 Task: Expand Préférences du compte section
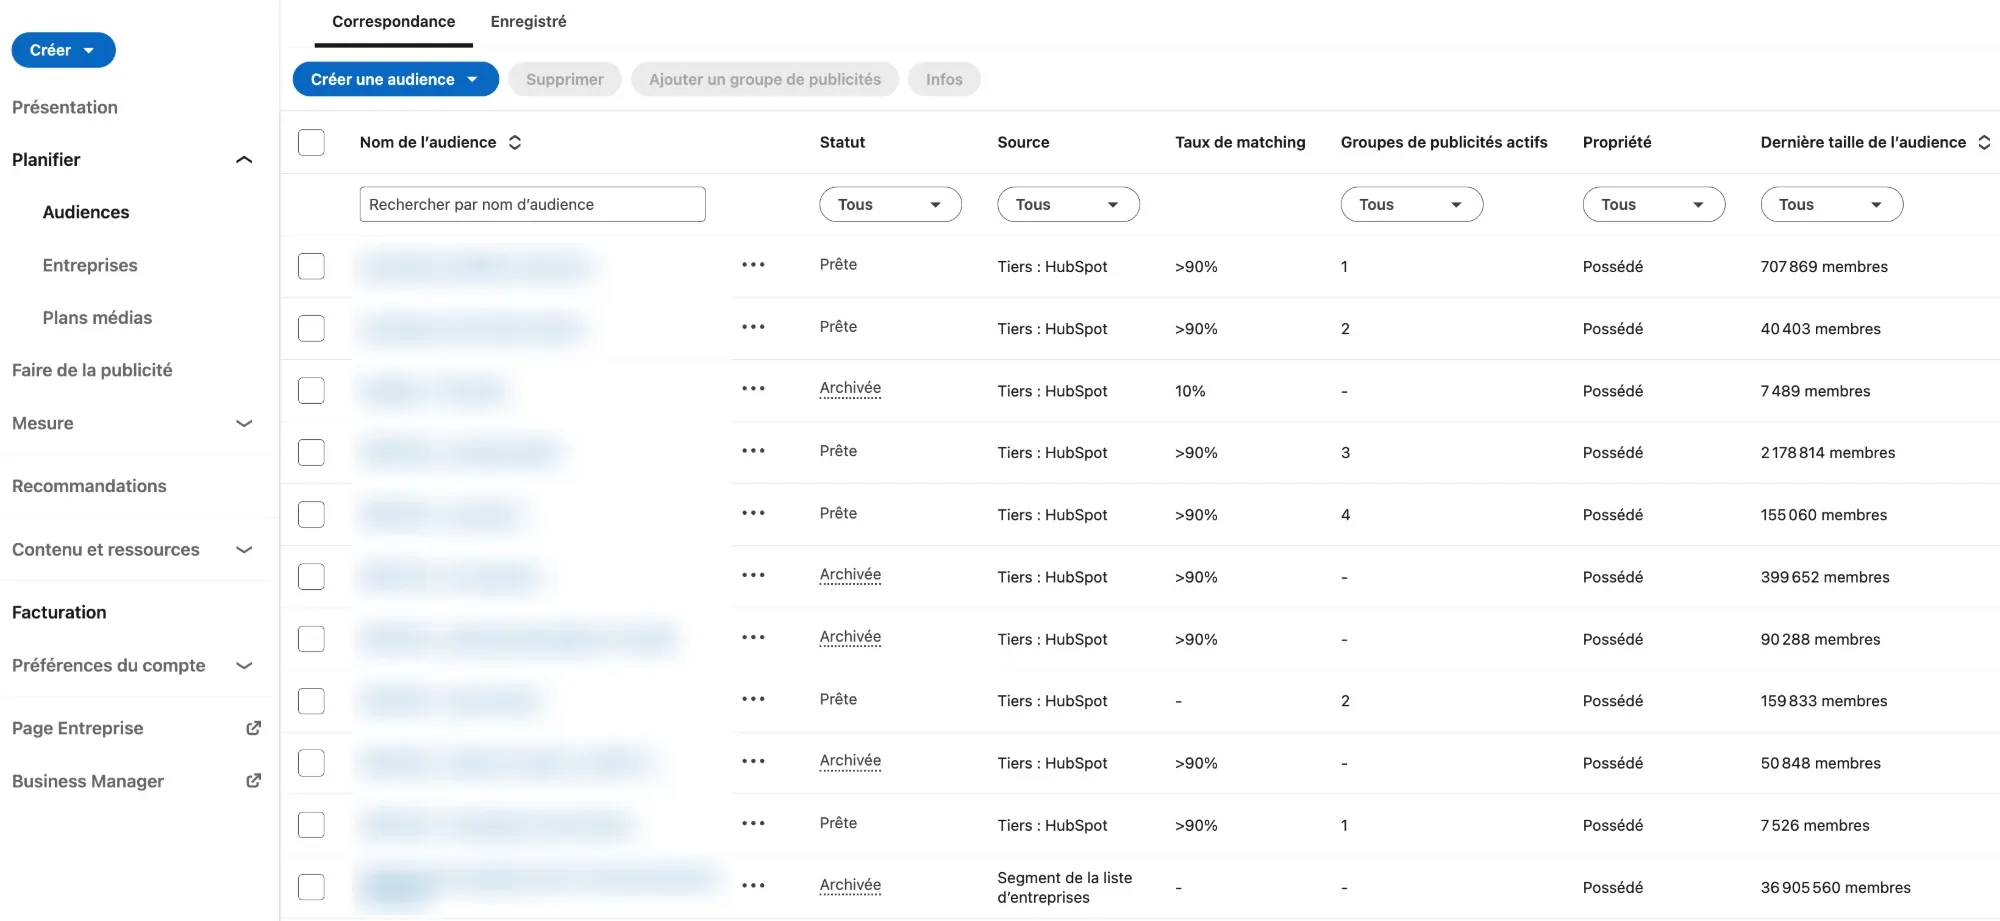pos(243,666)
